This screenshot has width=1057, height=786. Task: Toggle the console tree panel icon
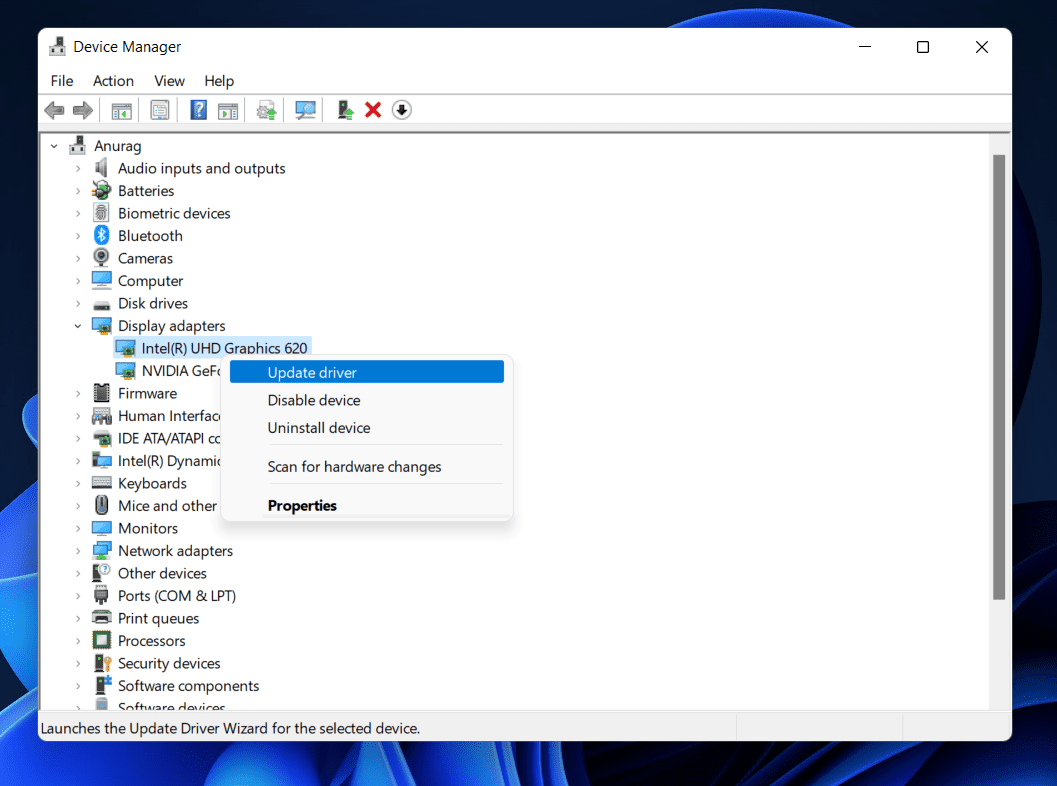121,110
